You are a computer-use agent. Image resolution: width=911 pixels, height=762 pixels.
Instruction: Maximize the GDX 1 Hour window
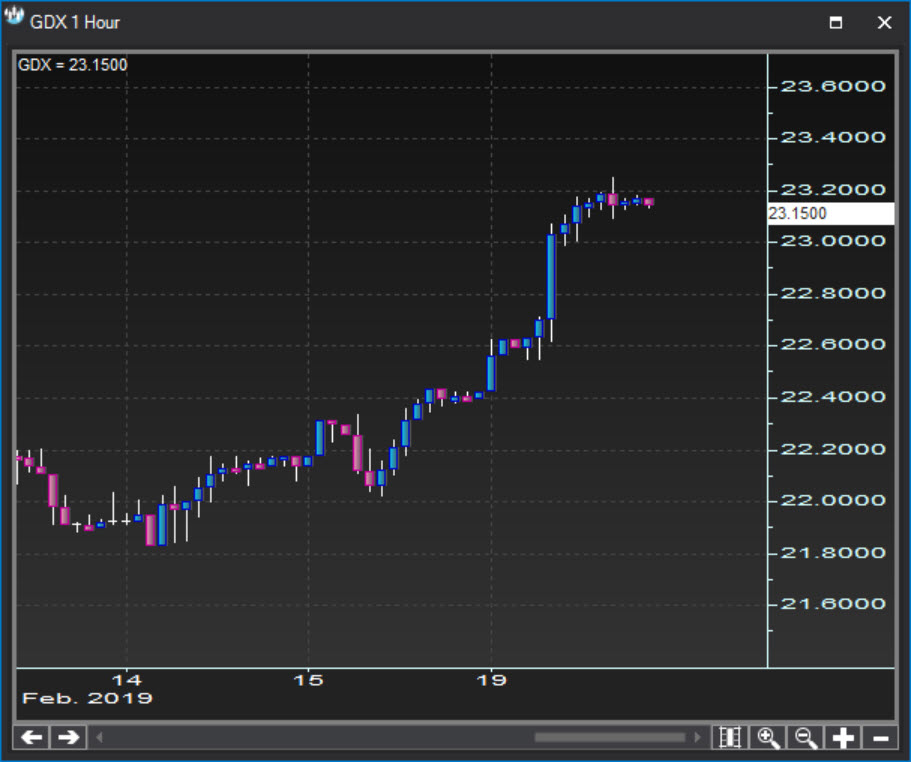point(835,23)
